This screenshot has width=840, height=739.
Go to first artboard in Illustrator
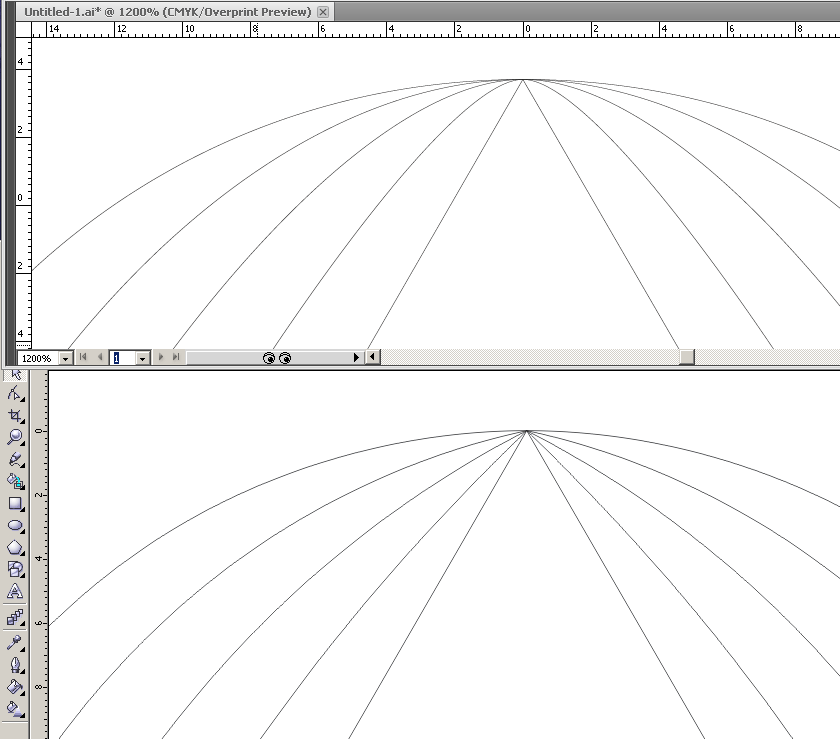[x=83, y=357]
